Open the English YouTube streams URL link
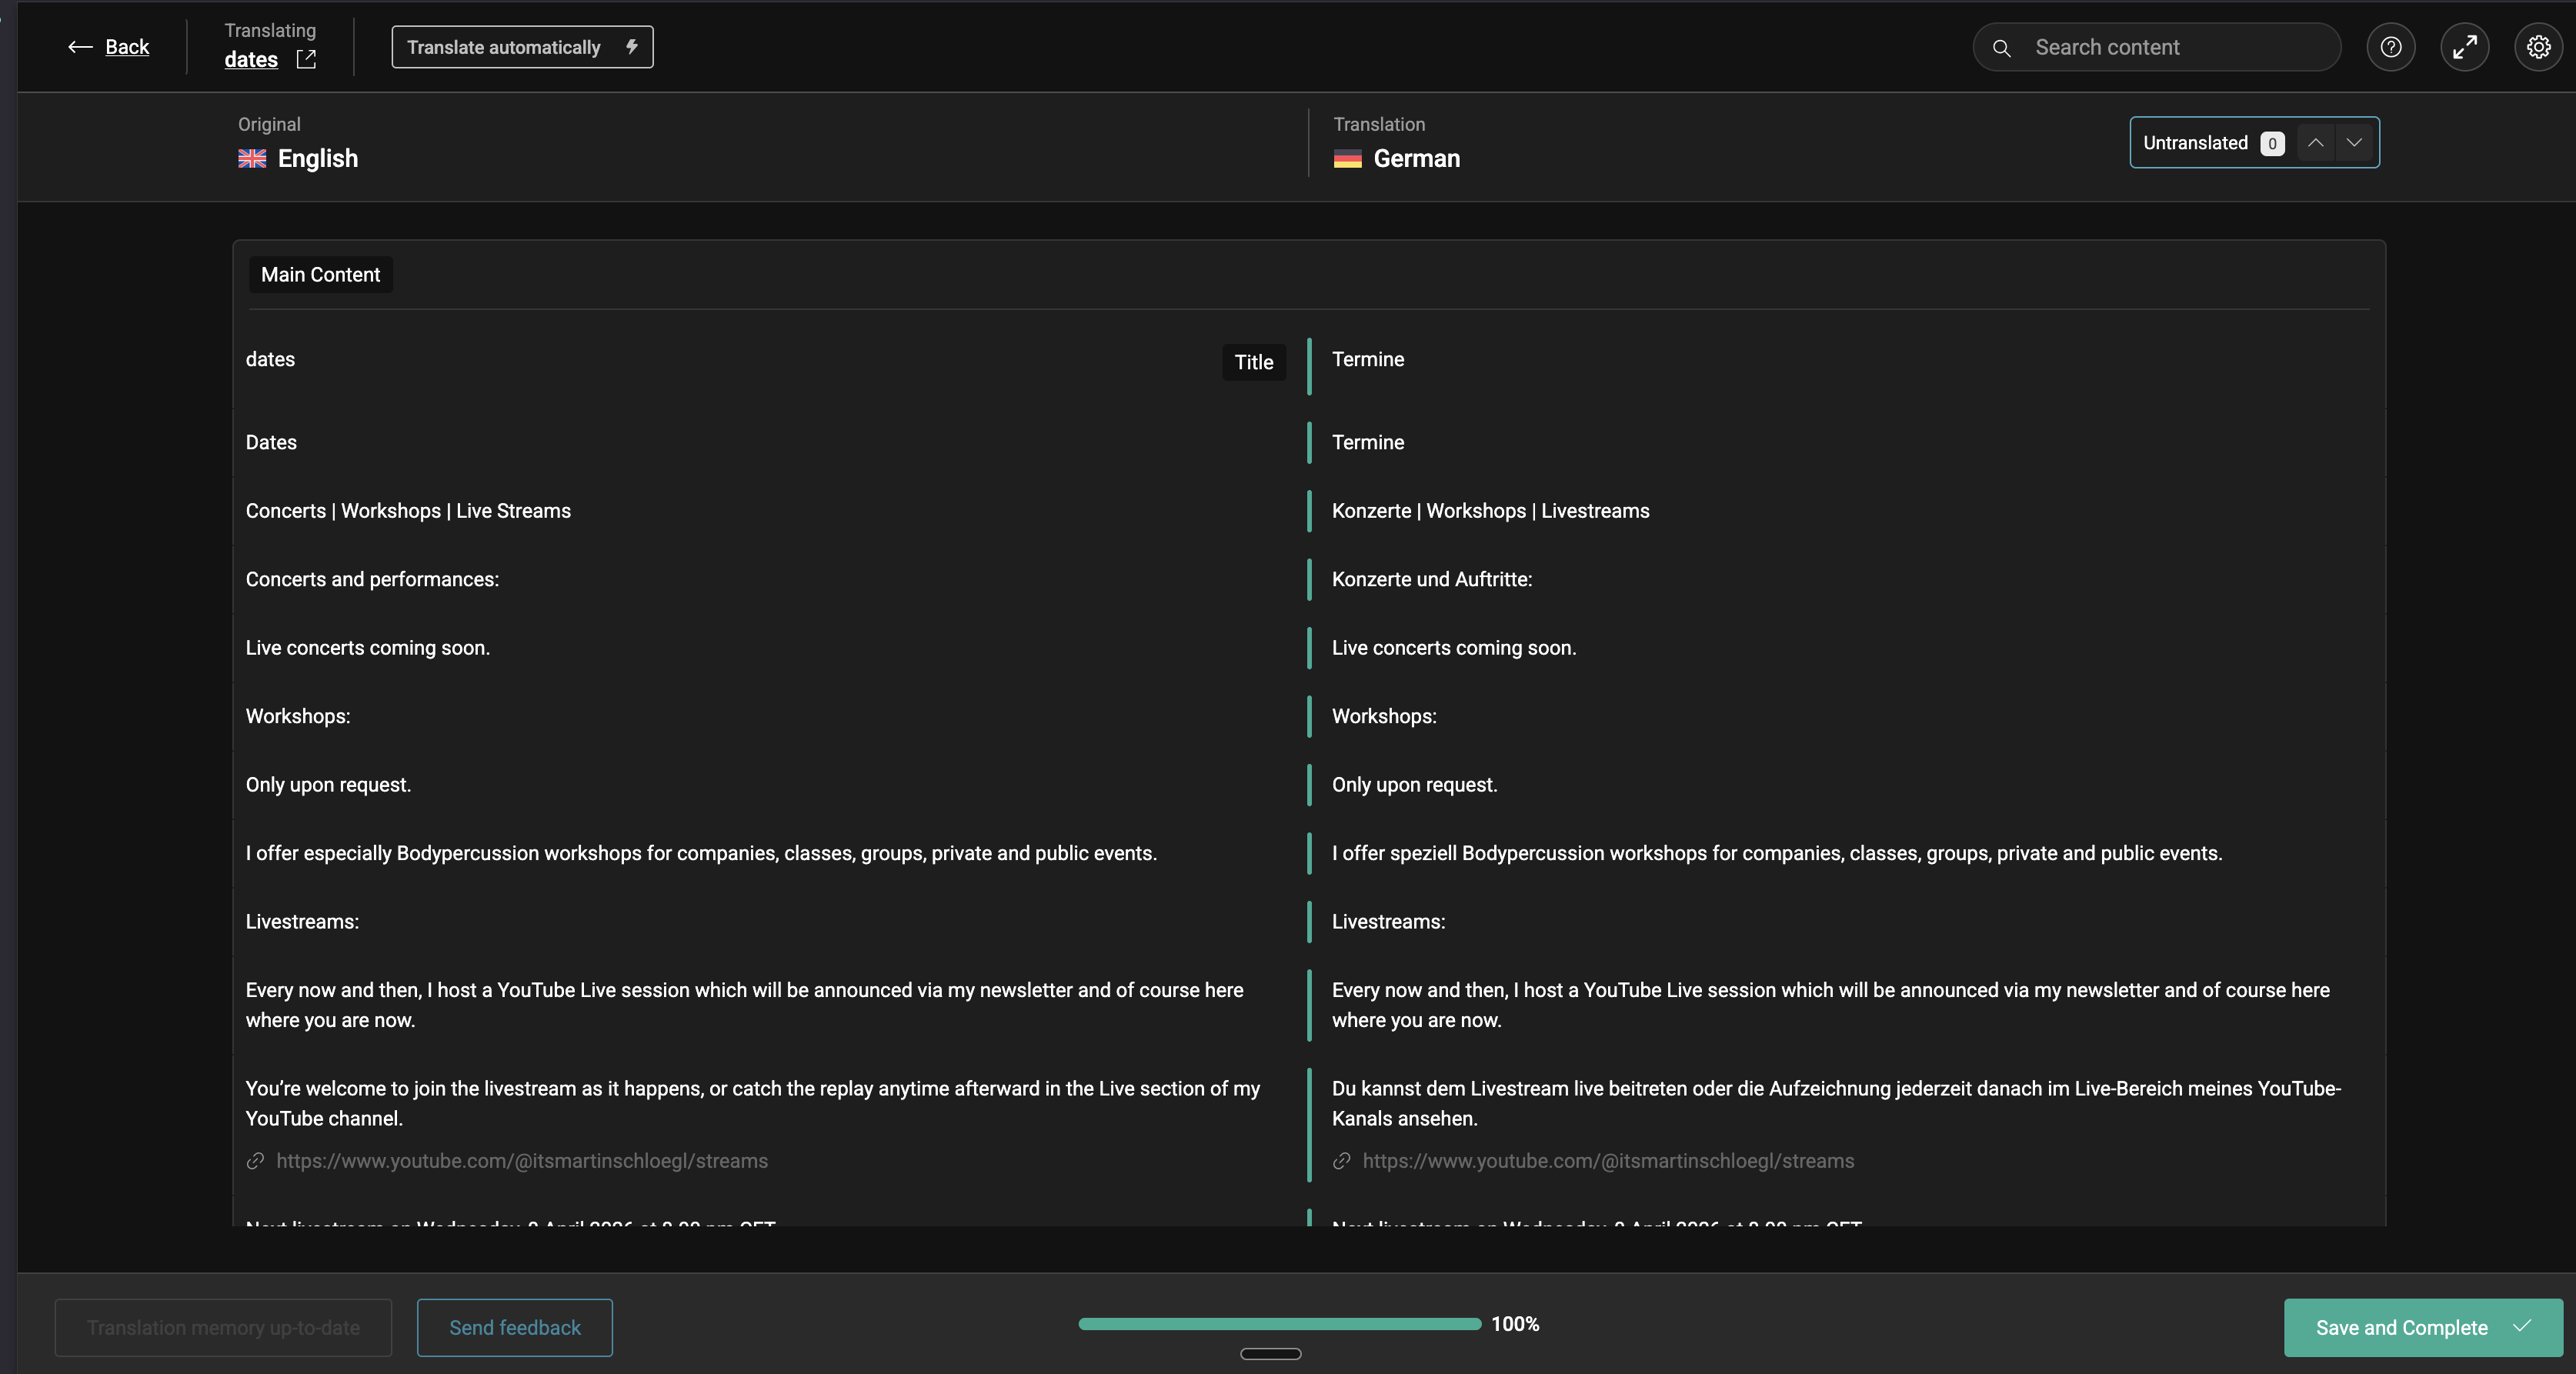 pyautogui.click(x=521, y=1161)
